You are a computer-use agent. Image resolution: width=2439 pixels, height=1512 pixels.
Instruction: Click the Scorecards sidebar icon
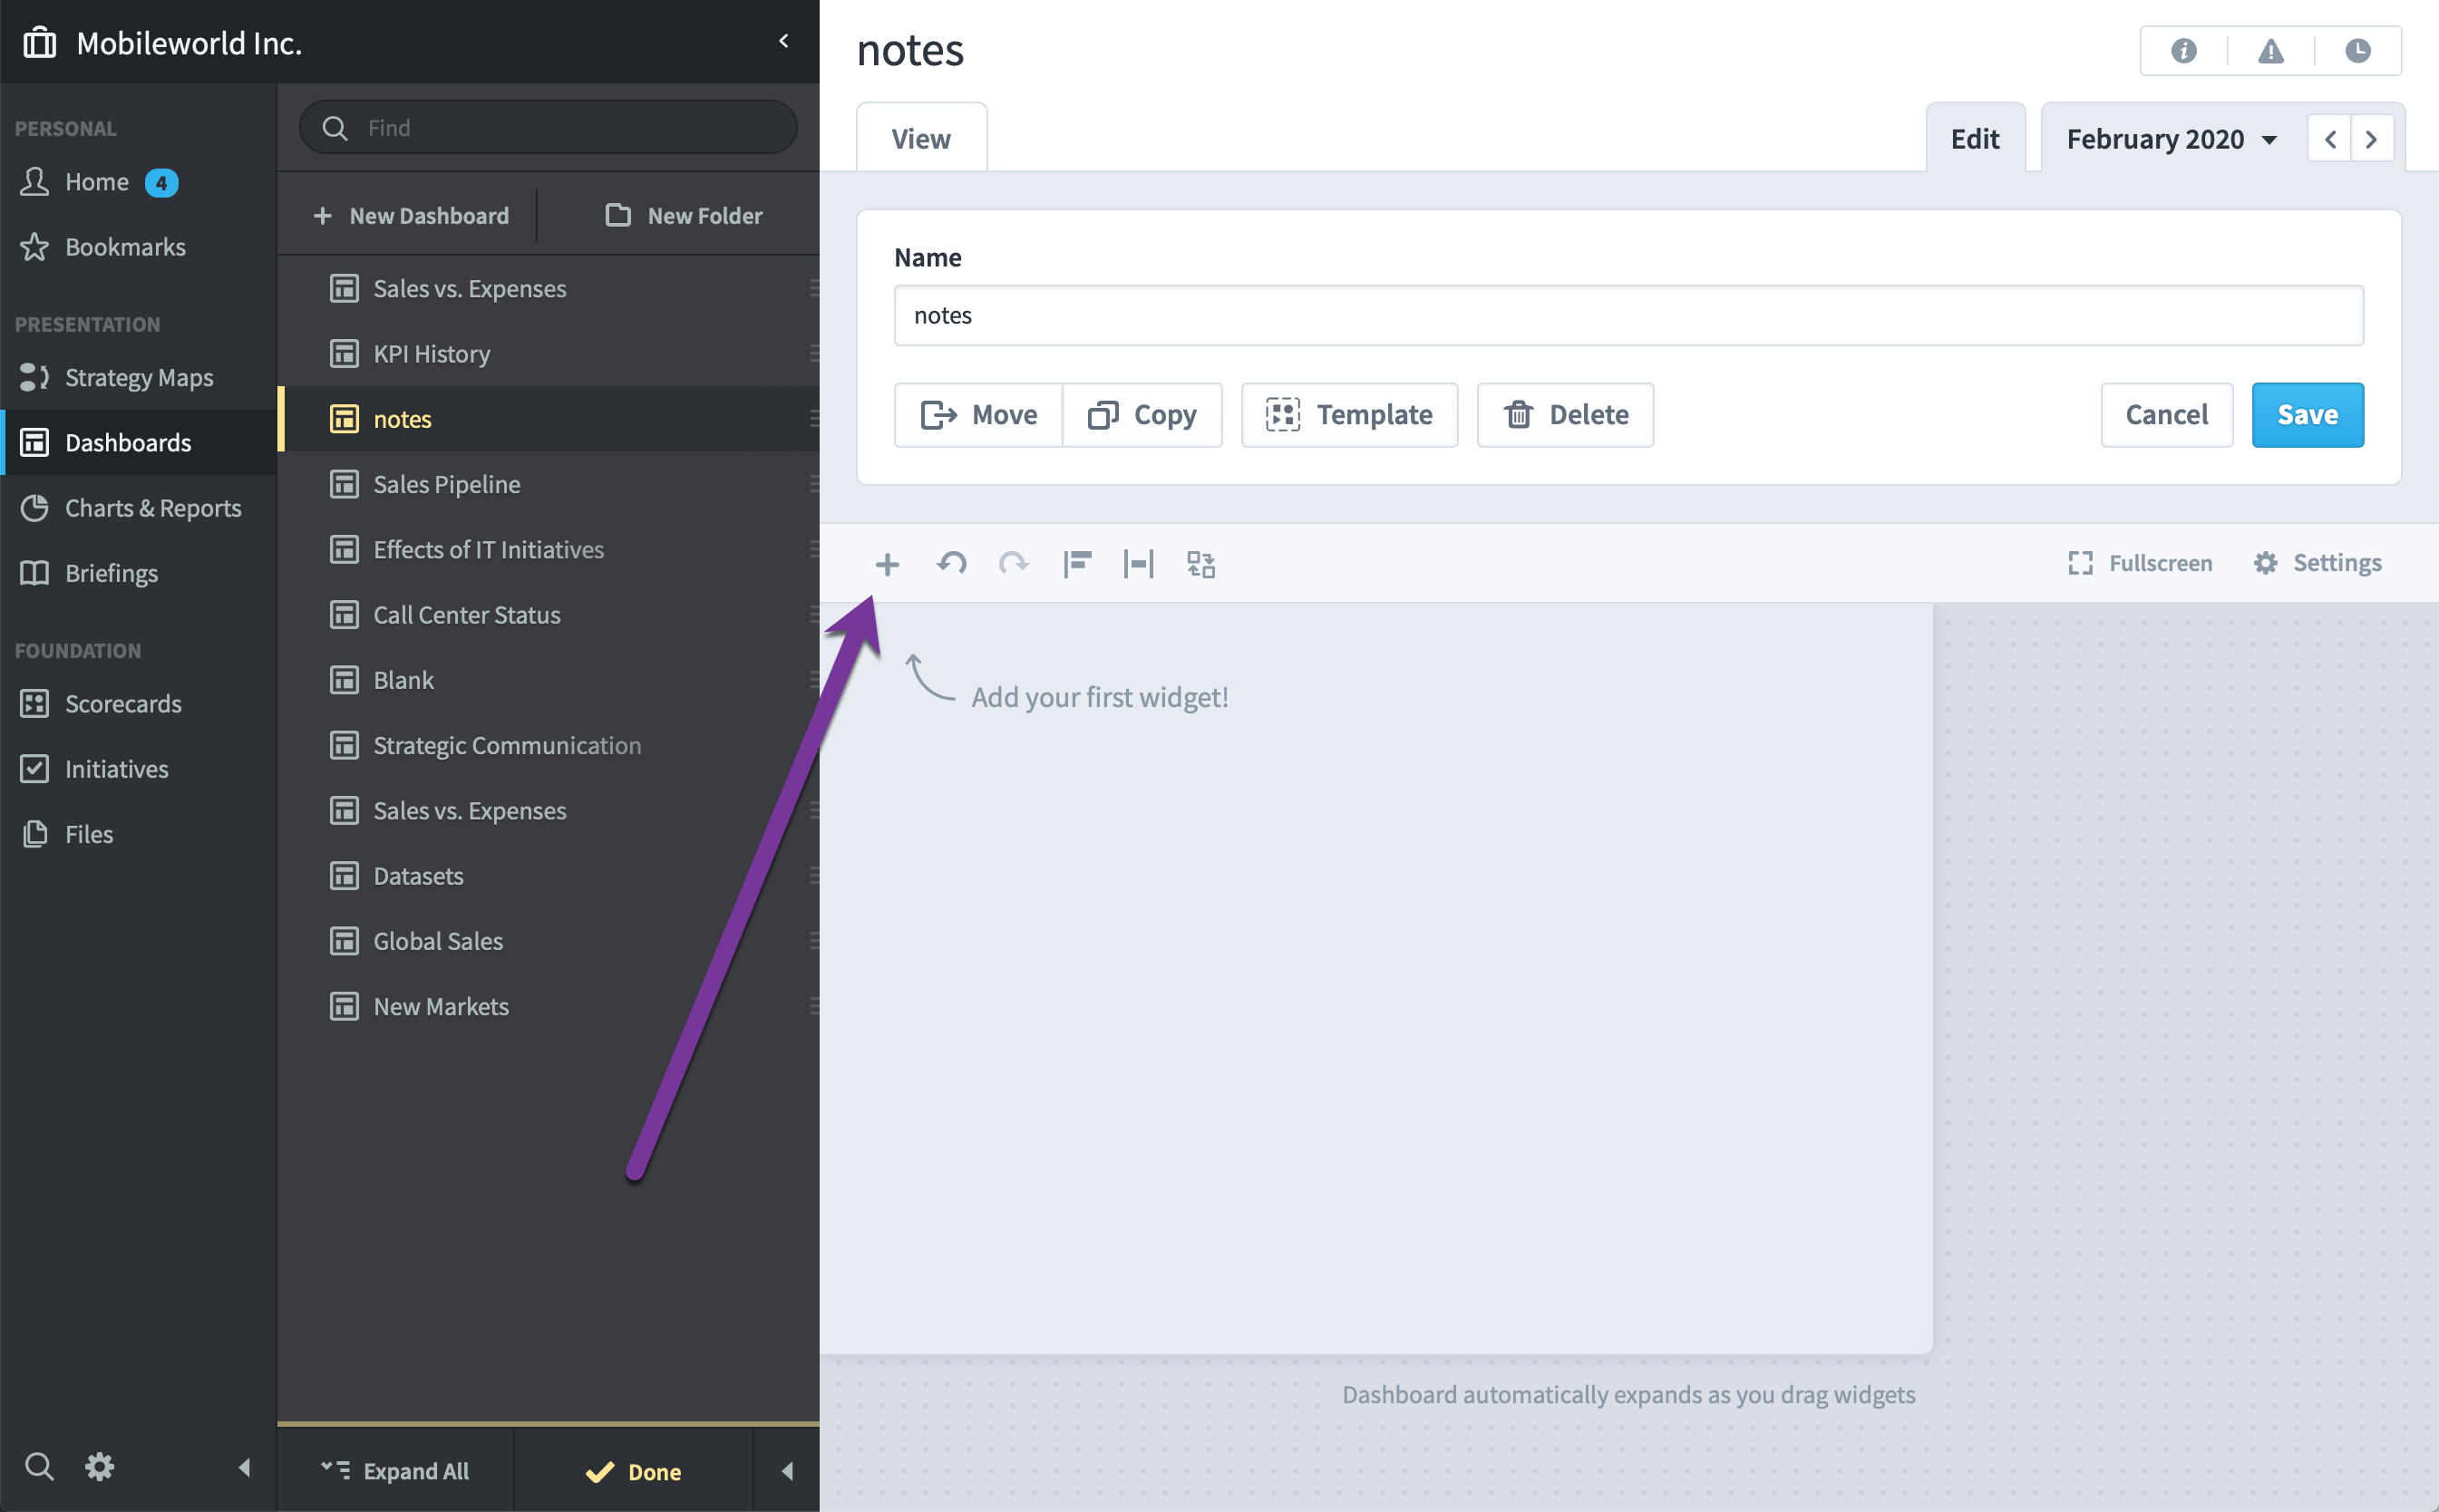pos(35,703)
